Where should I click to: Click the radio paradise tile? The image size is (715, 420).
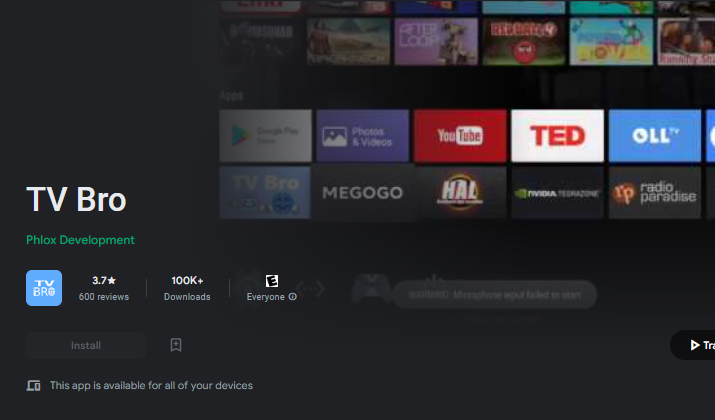coord(655,192)
